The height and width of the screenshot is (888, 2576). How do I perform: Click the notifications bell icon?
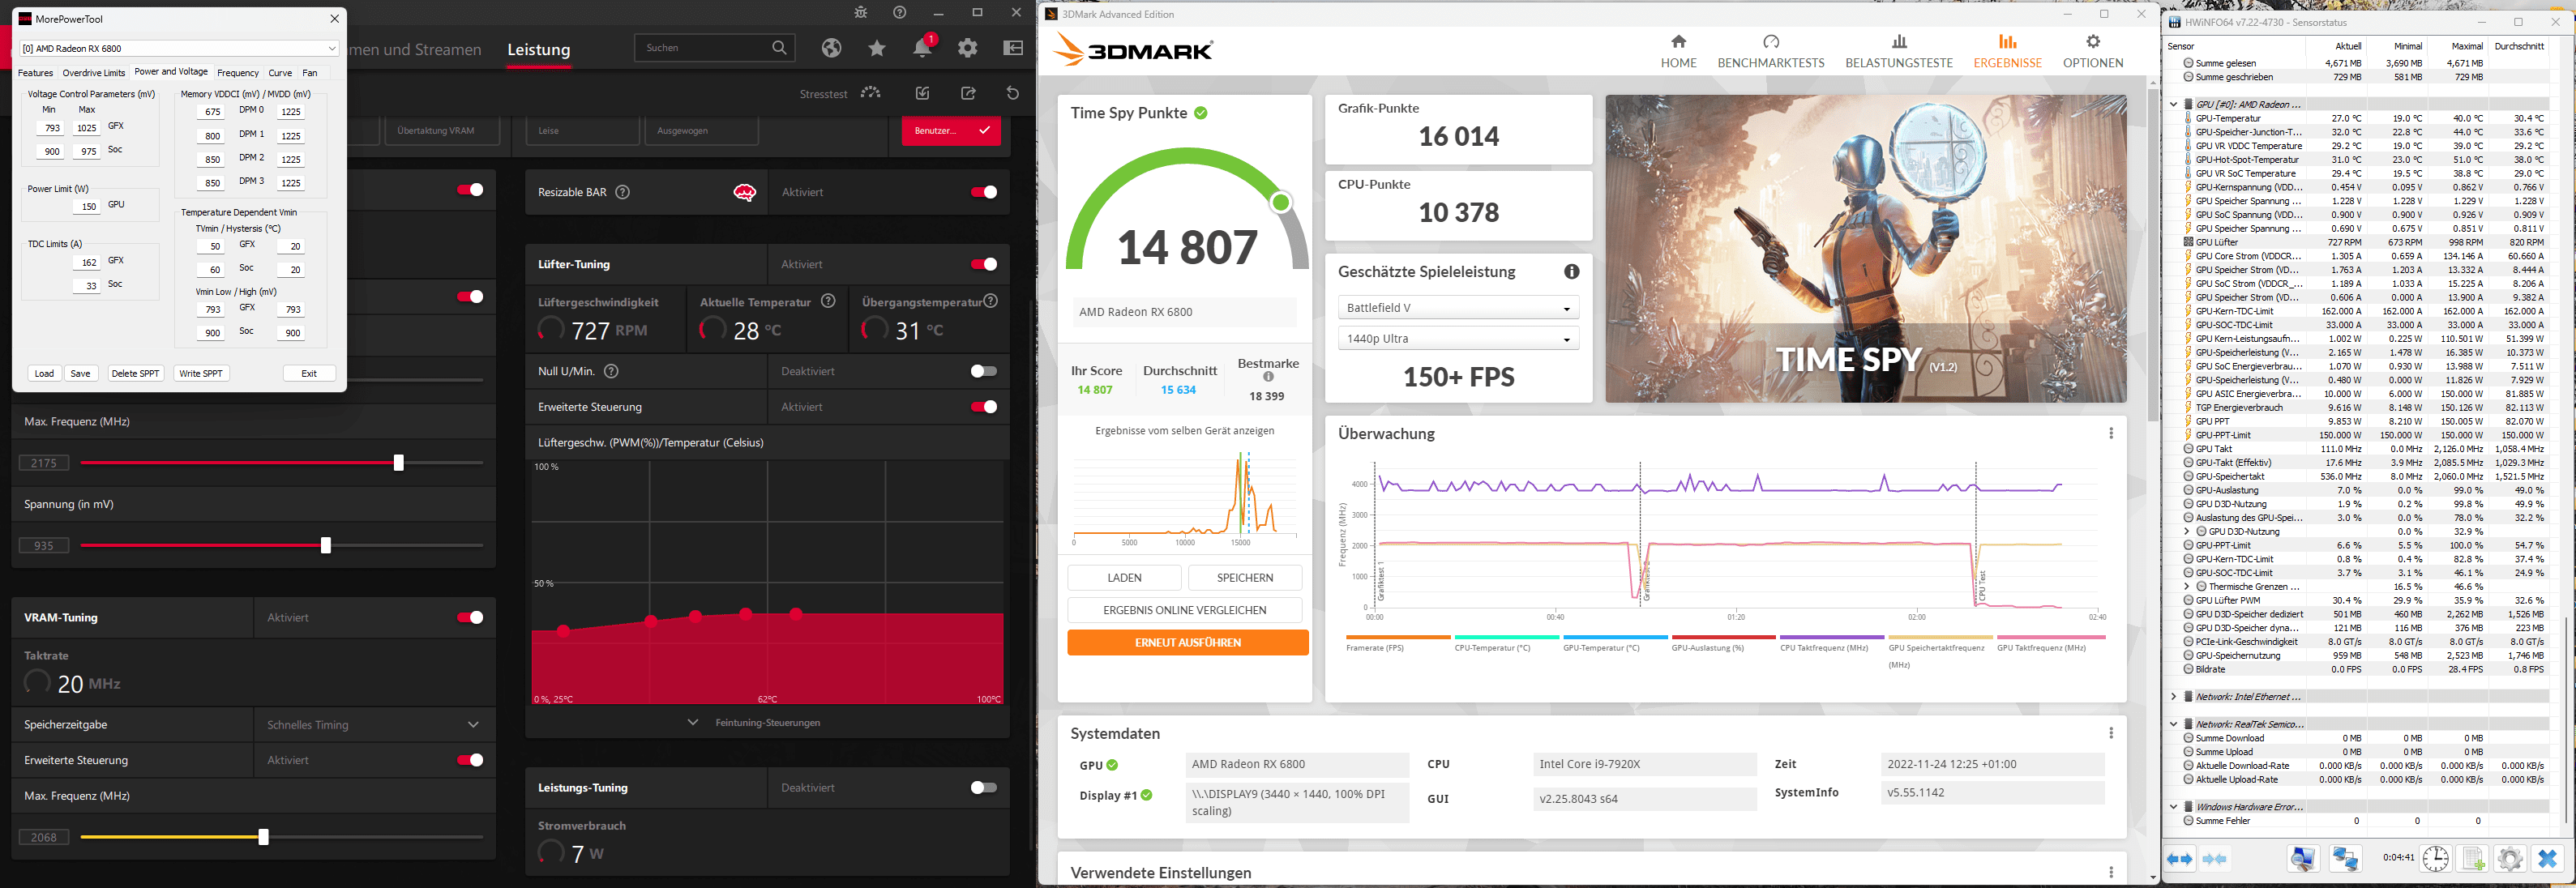(922, 48)
